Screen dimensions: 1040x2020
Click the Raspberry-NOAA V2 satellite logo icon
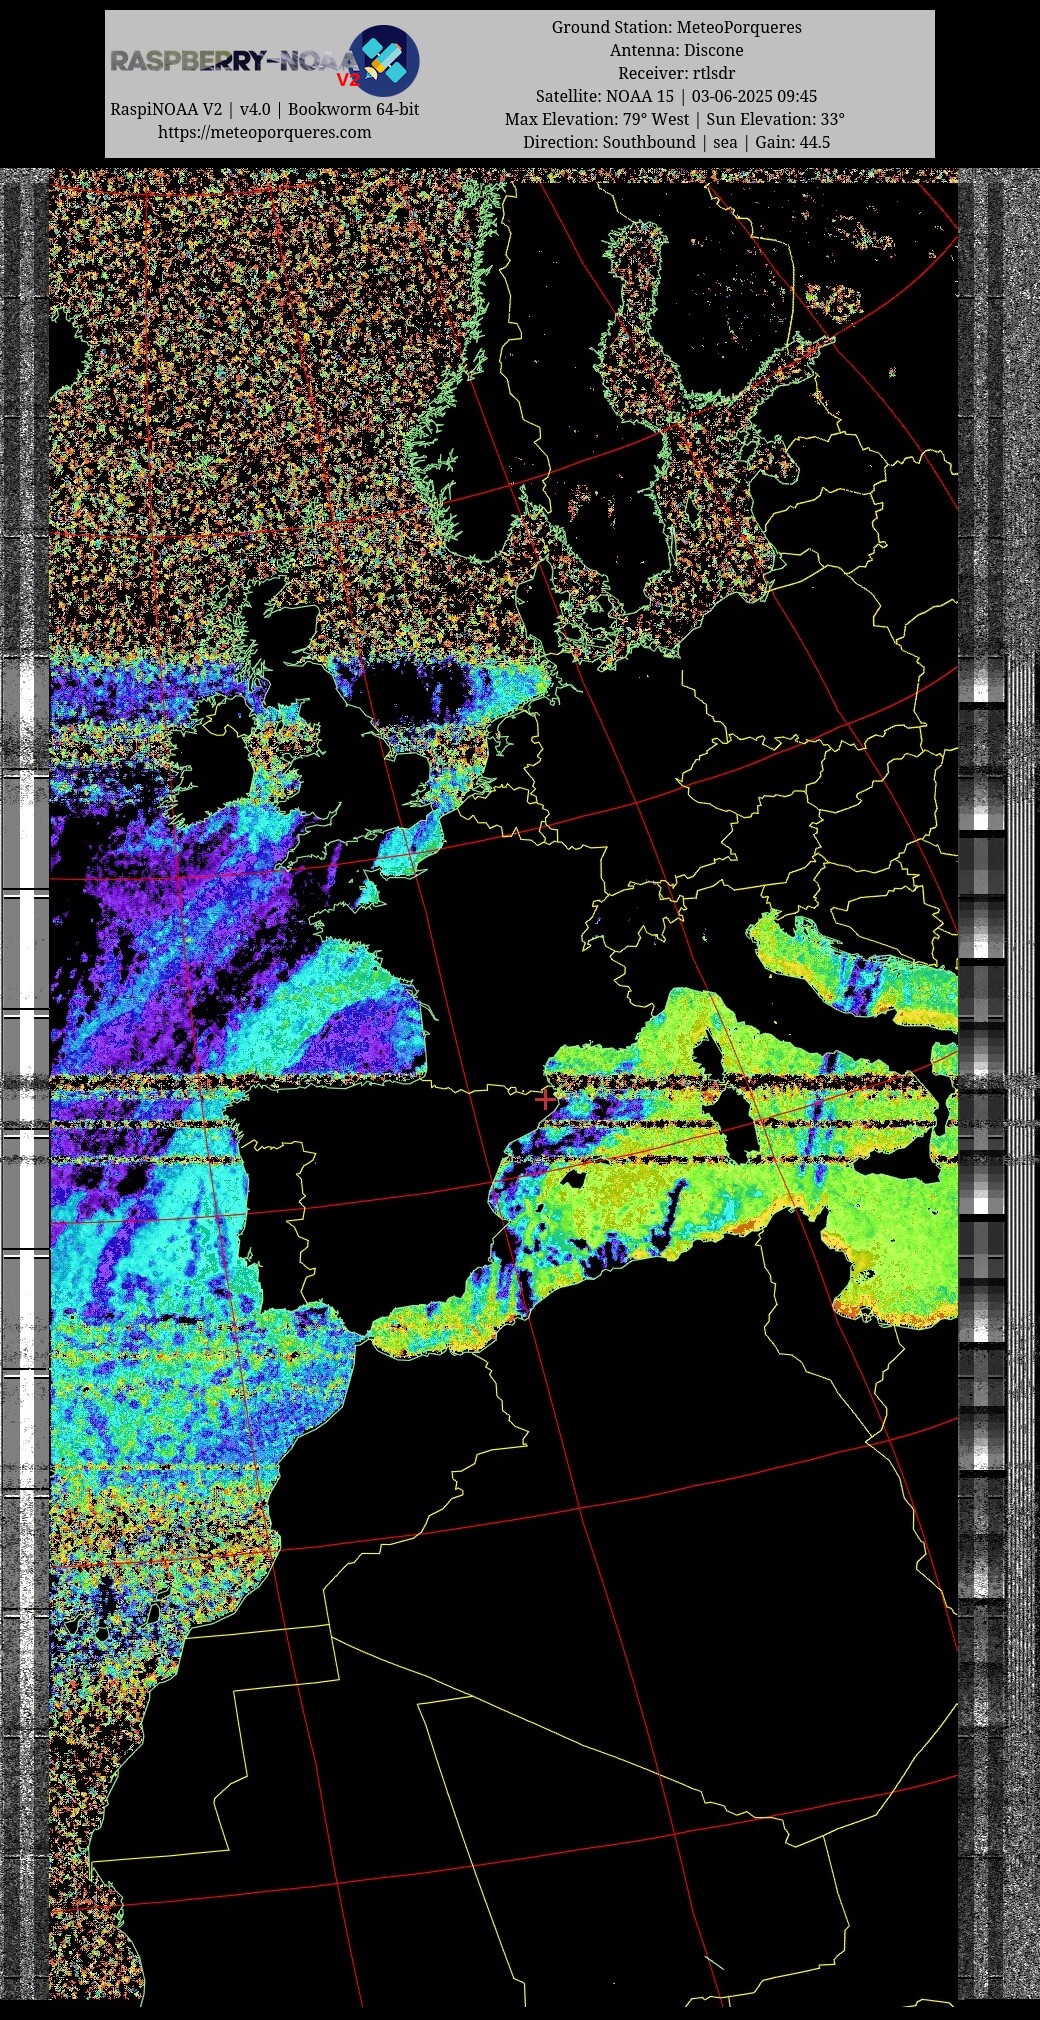[384, 60]
